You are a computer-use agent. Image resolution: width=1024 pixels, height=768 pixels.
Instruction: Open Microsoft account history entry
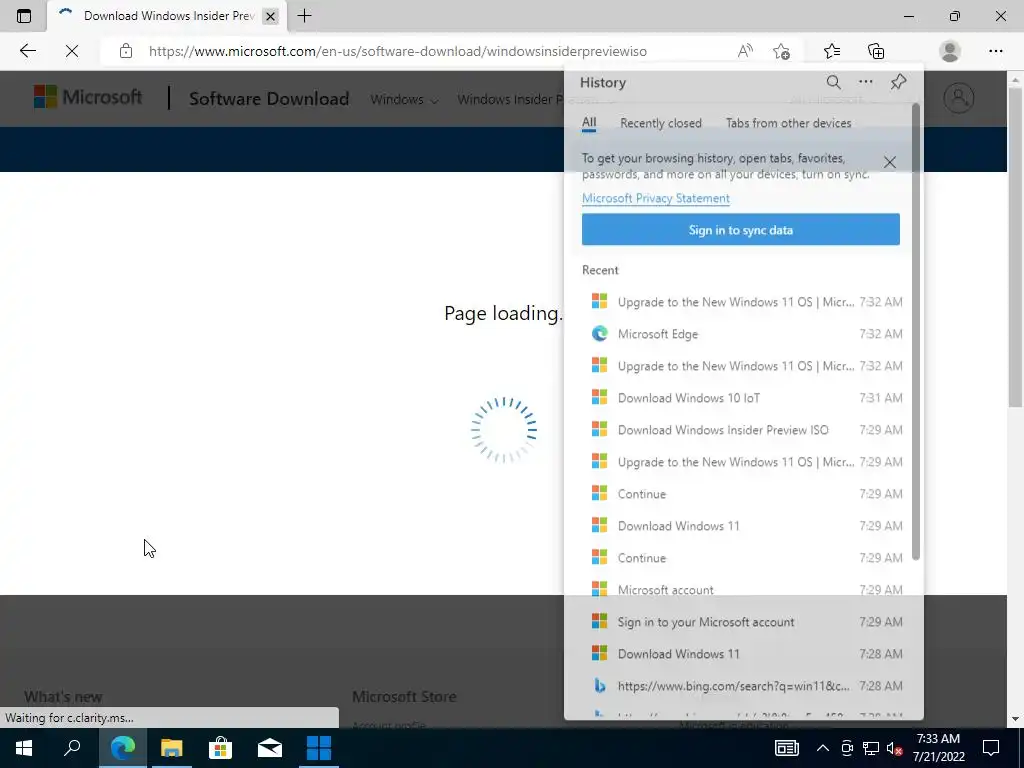click(746, 590)
